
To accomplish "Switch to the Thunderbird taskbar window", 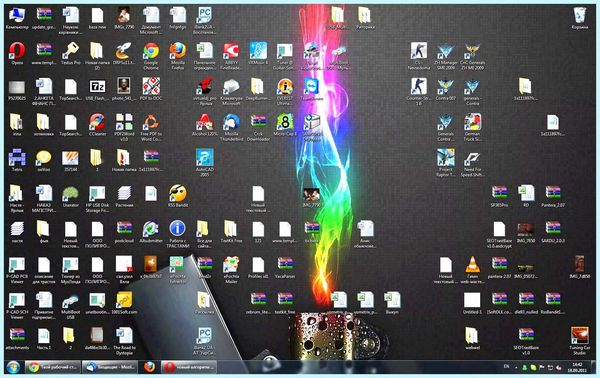I will pos(110,367).
